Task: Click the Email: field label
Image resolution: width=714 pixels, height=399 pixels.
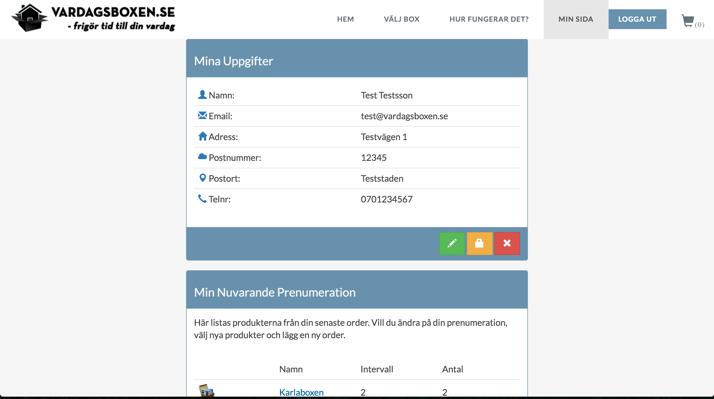Action: coord(220,116)
